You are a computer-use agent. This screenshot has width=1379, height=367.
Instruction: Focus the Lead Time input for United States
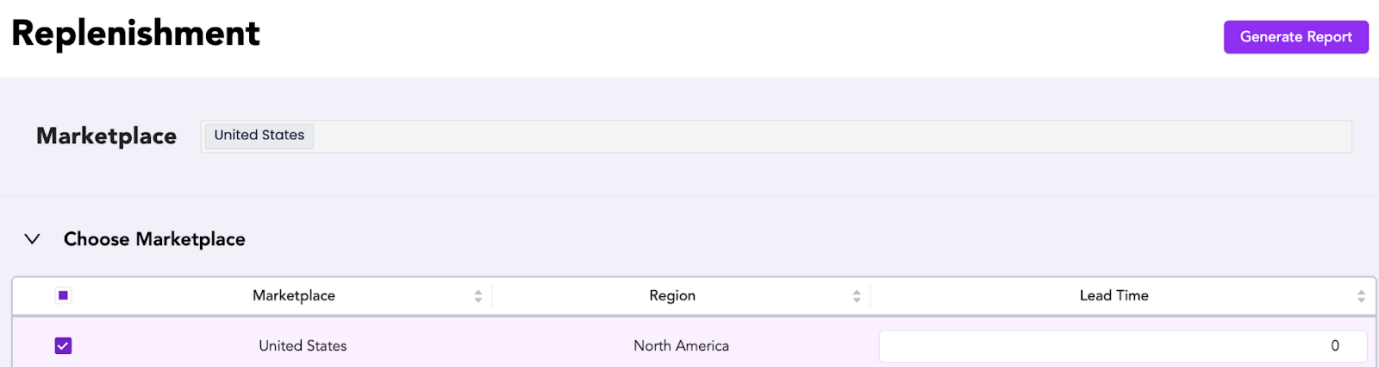(x=1122, y=346)
